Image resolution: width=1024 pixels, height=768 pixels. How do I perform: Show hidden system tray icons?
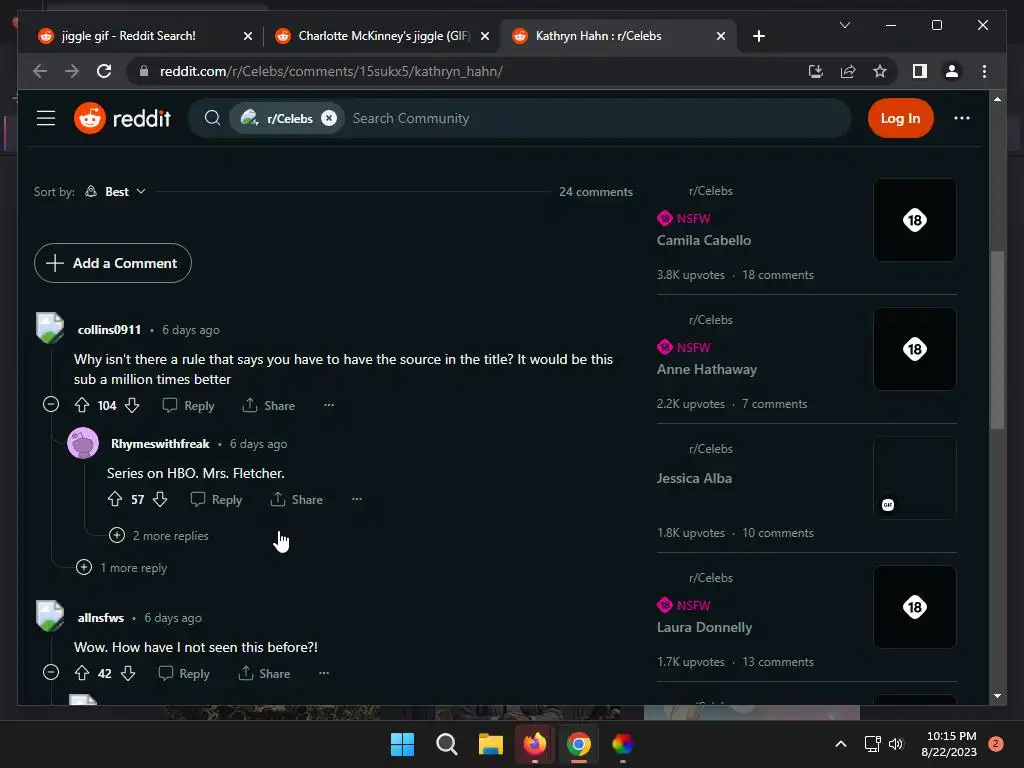click(840, 744)
